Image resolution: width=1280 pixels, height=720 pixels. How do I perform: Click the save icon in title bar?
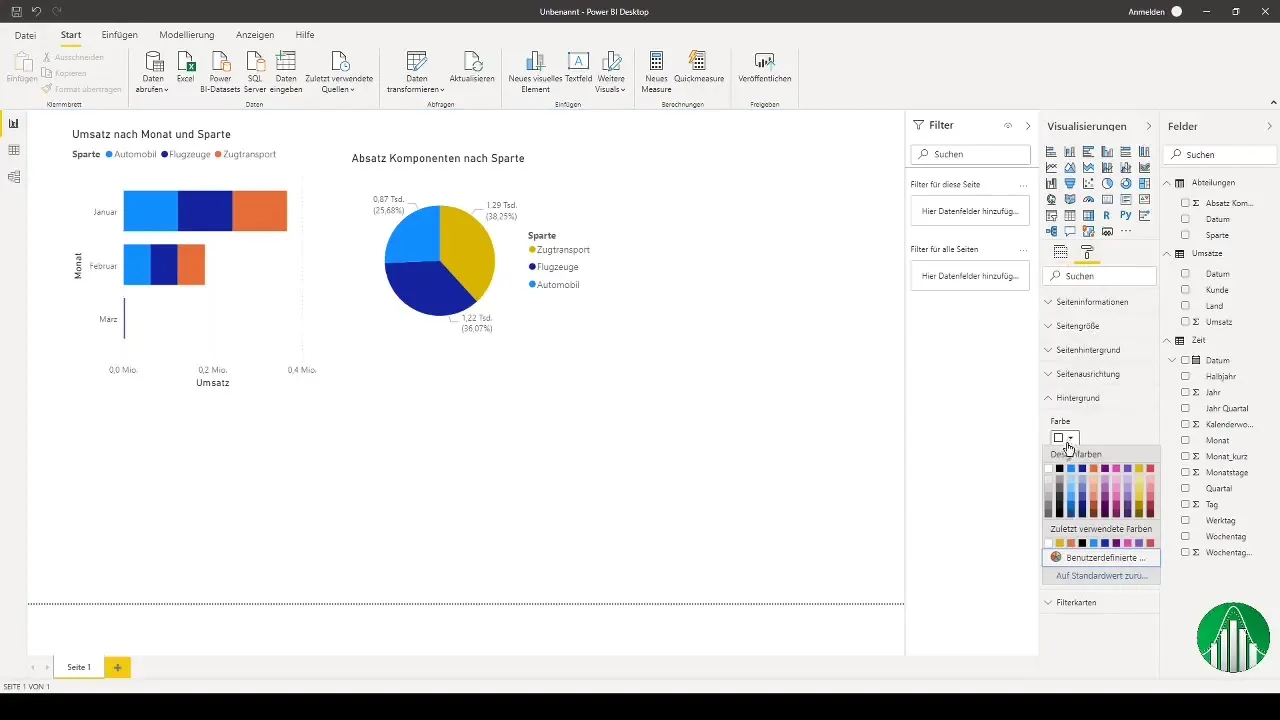click(x=17, y=11)
